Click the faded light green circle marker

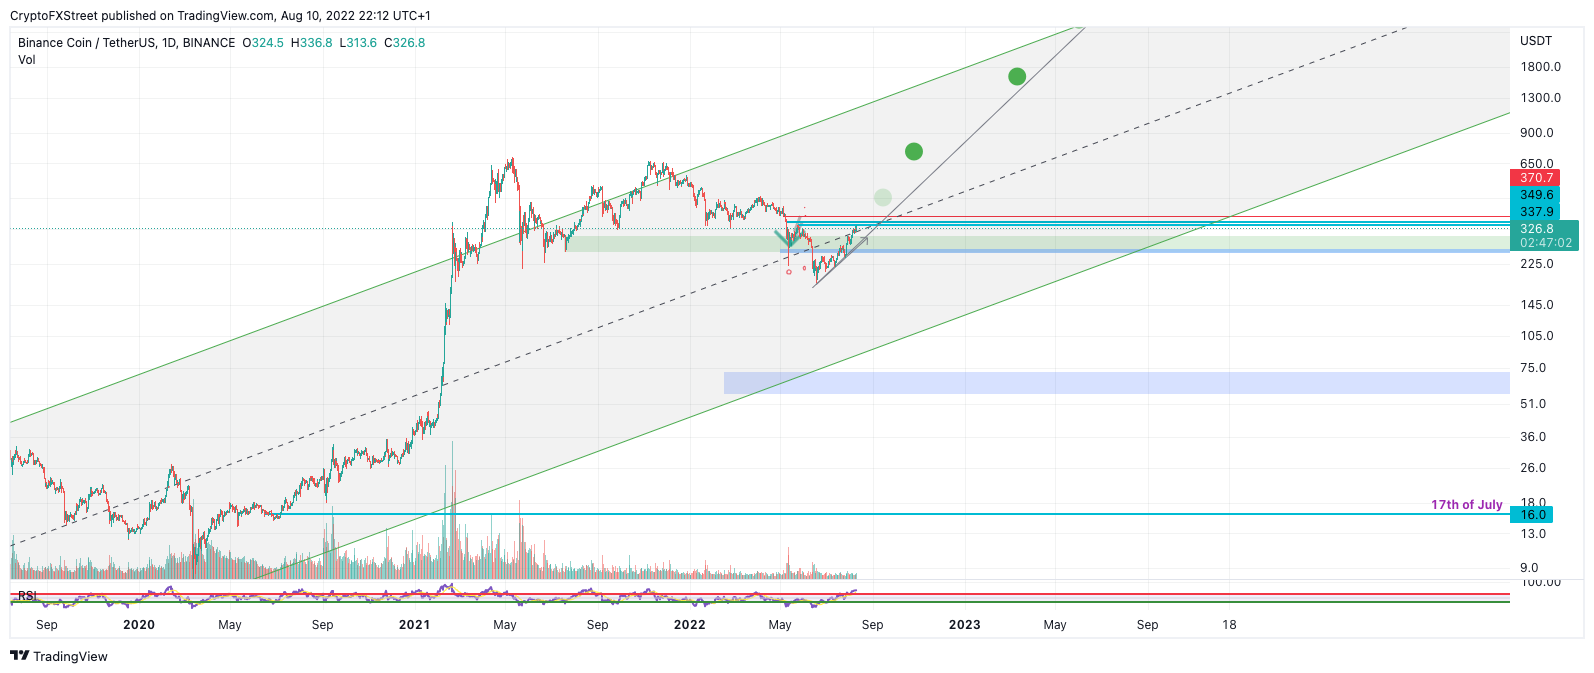[x=882, y=197]
